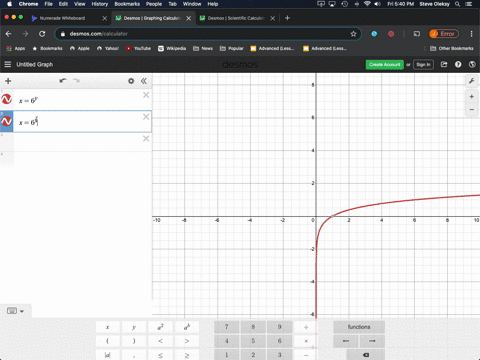Delete the first expression x=6^y

[146, 95]
